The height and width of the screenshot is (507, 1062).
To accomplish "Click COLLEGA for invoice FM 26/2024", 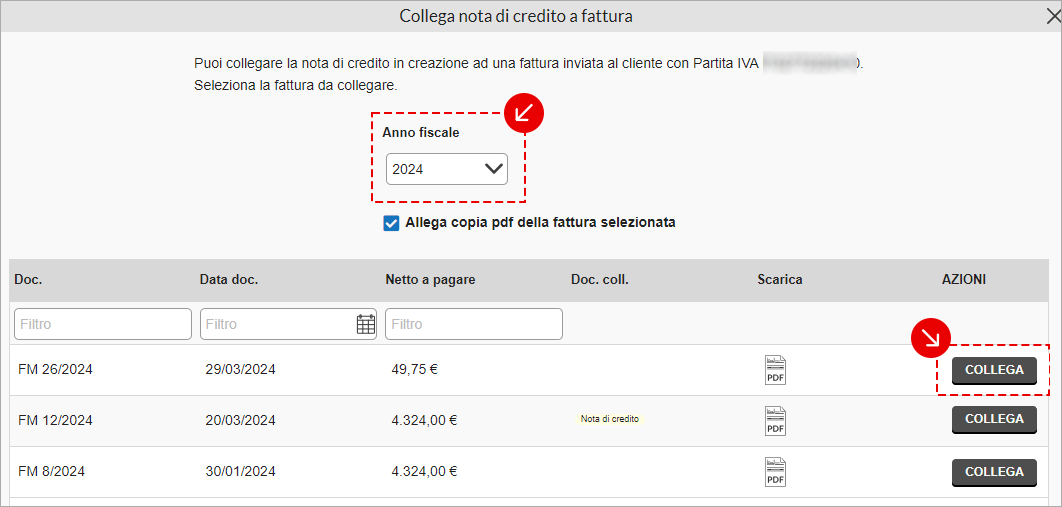I will [994, 370].
